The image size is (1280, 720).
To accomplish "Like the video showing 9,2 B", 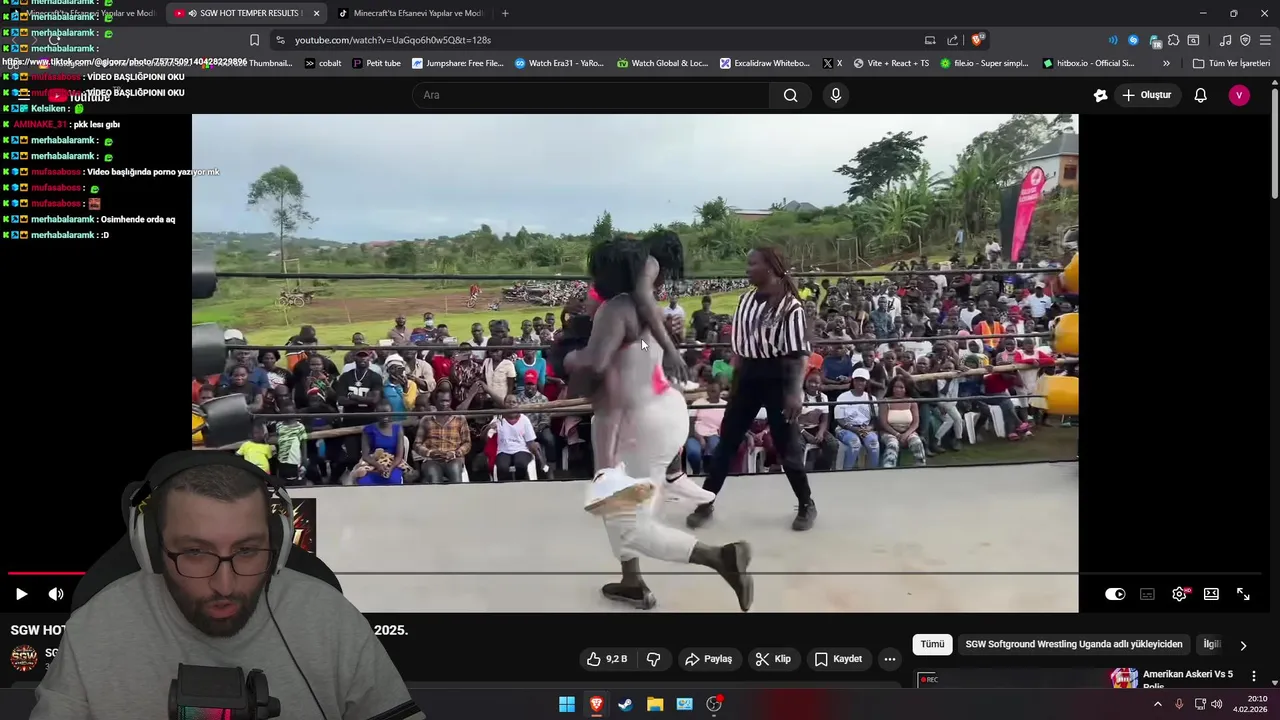I will 607,659.
